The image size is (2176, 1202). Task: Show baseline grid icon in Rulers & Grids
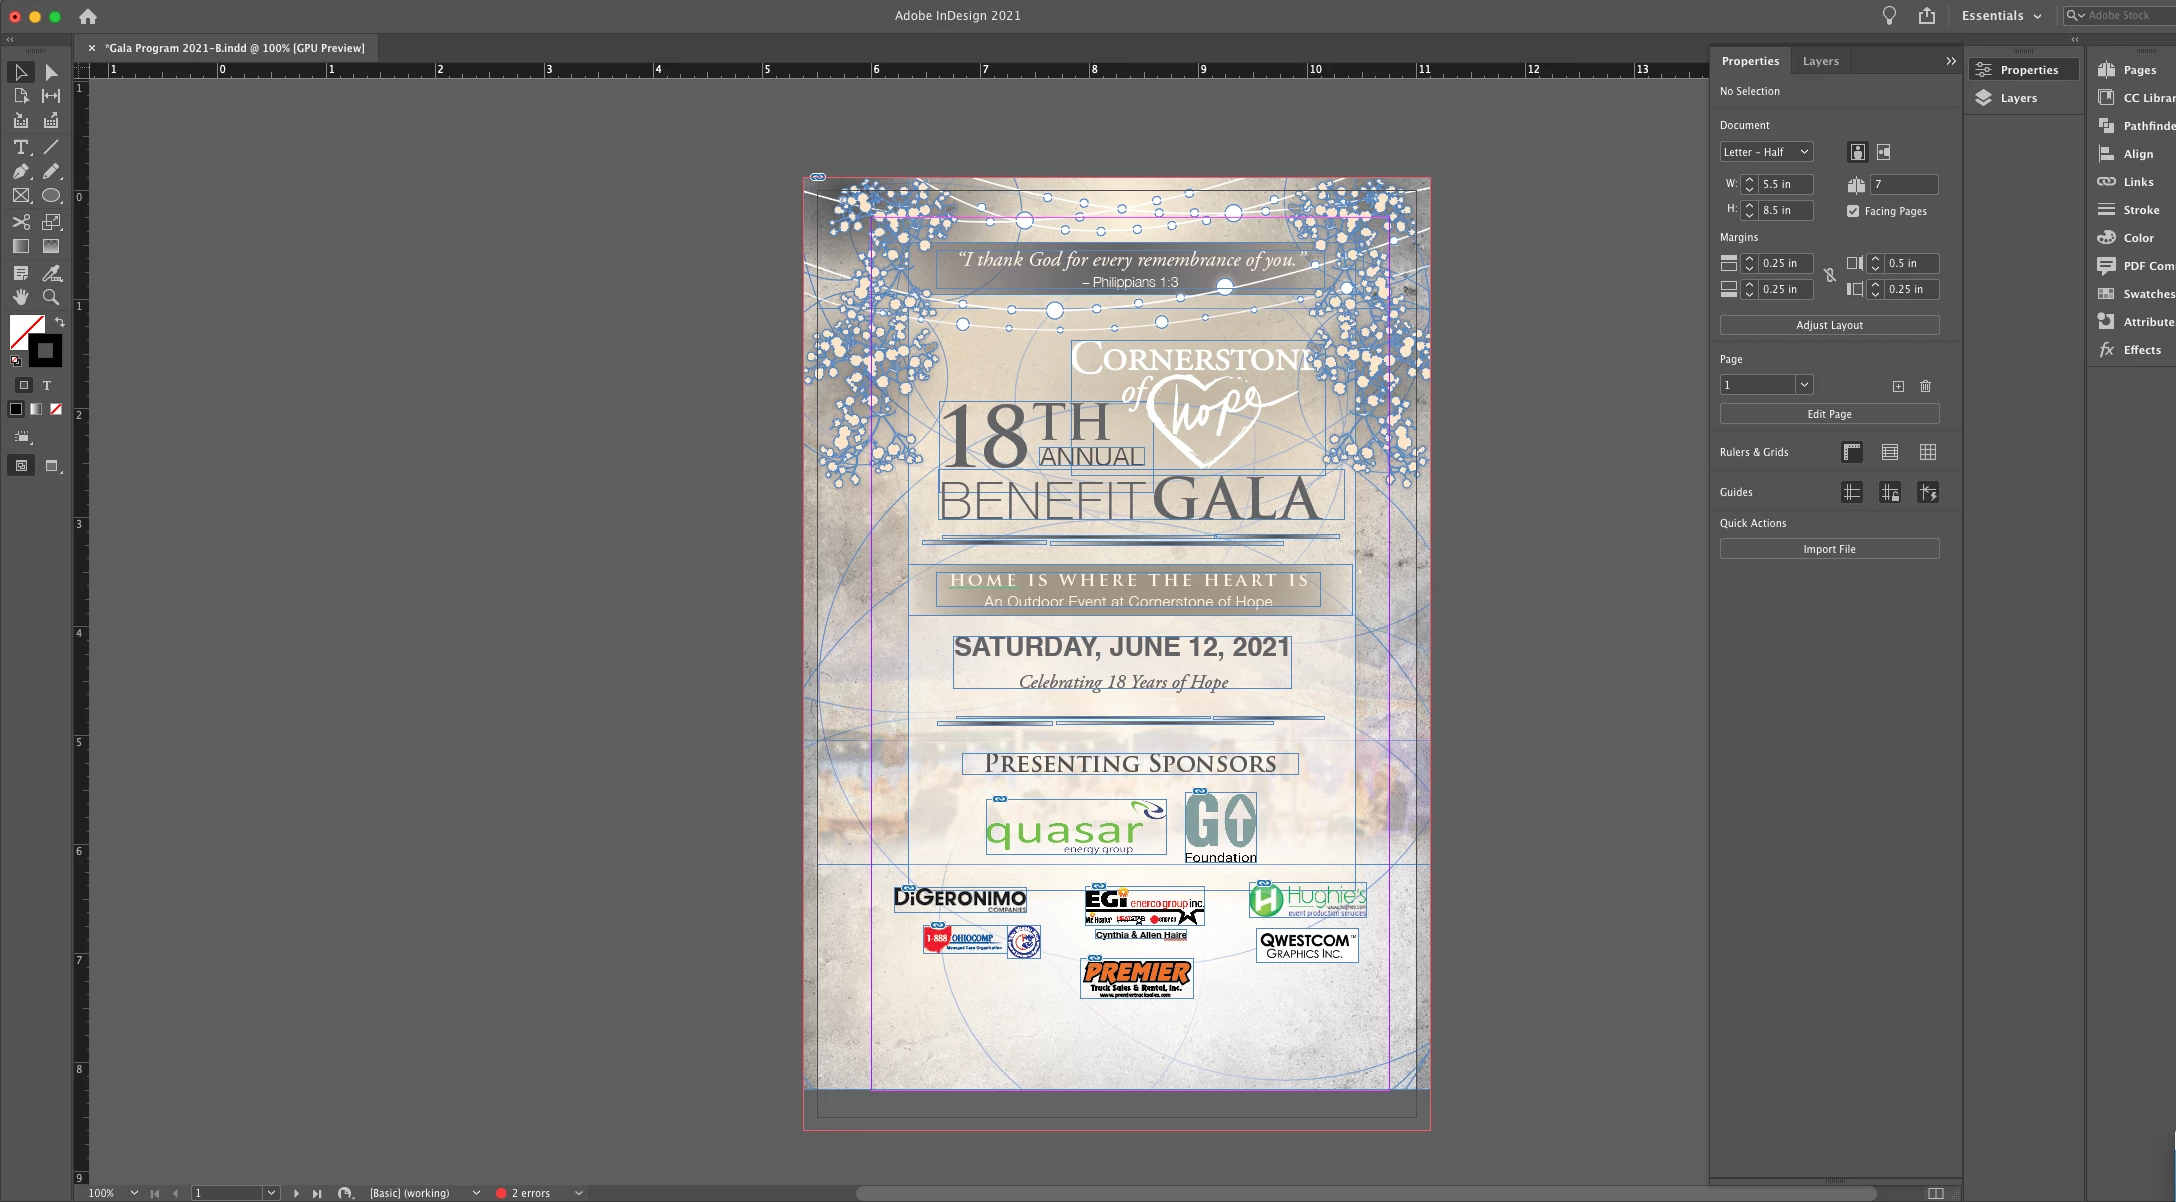[1890, 452]
